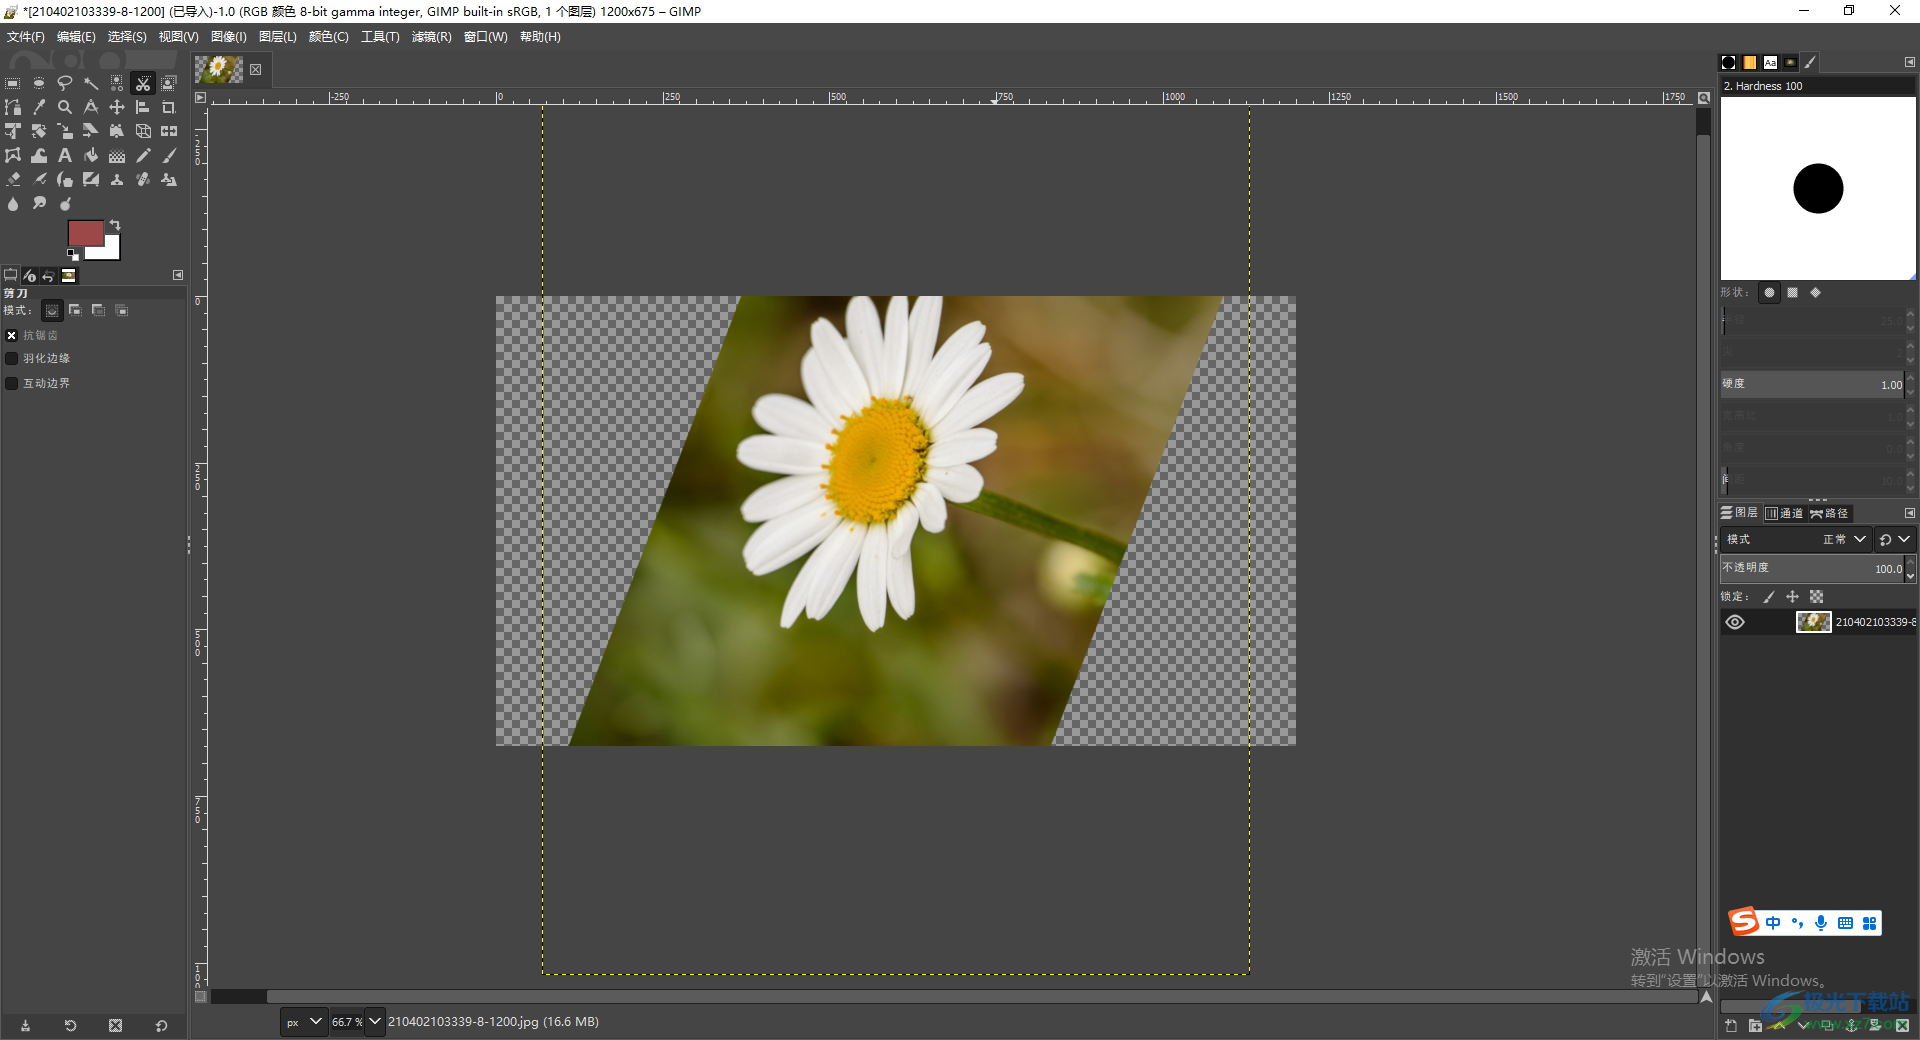Screen dimensions: 1920x1040
Task: Choose replace selection mode button
Action: [52, 311]
